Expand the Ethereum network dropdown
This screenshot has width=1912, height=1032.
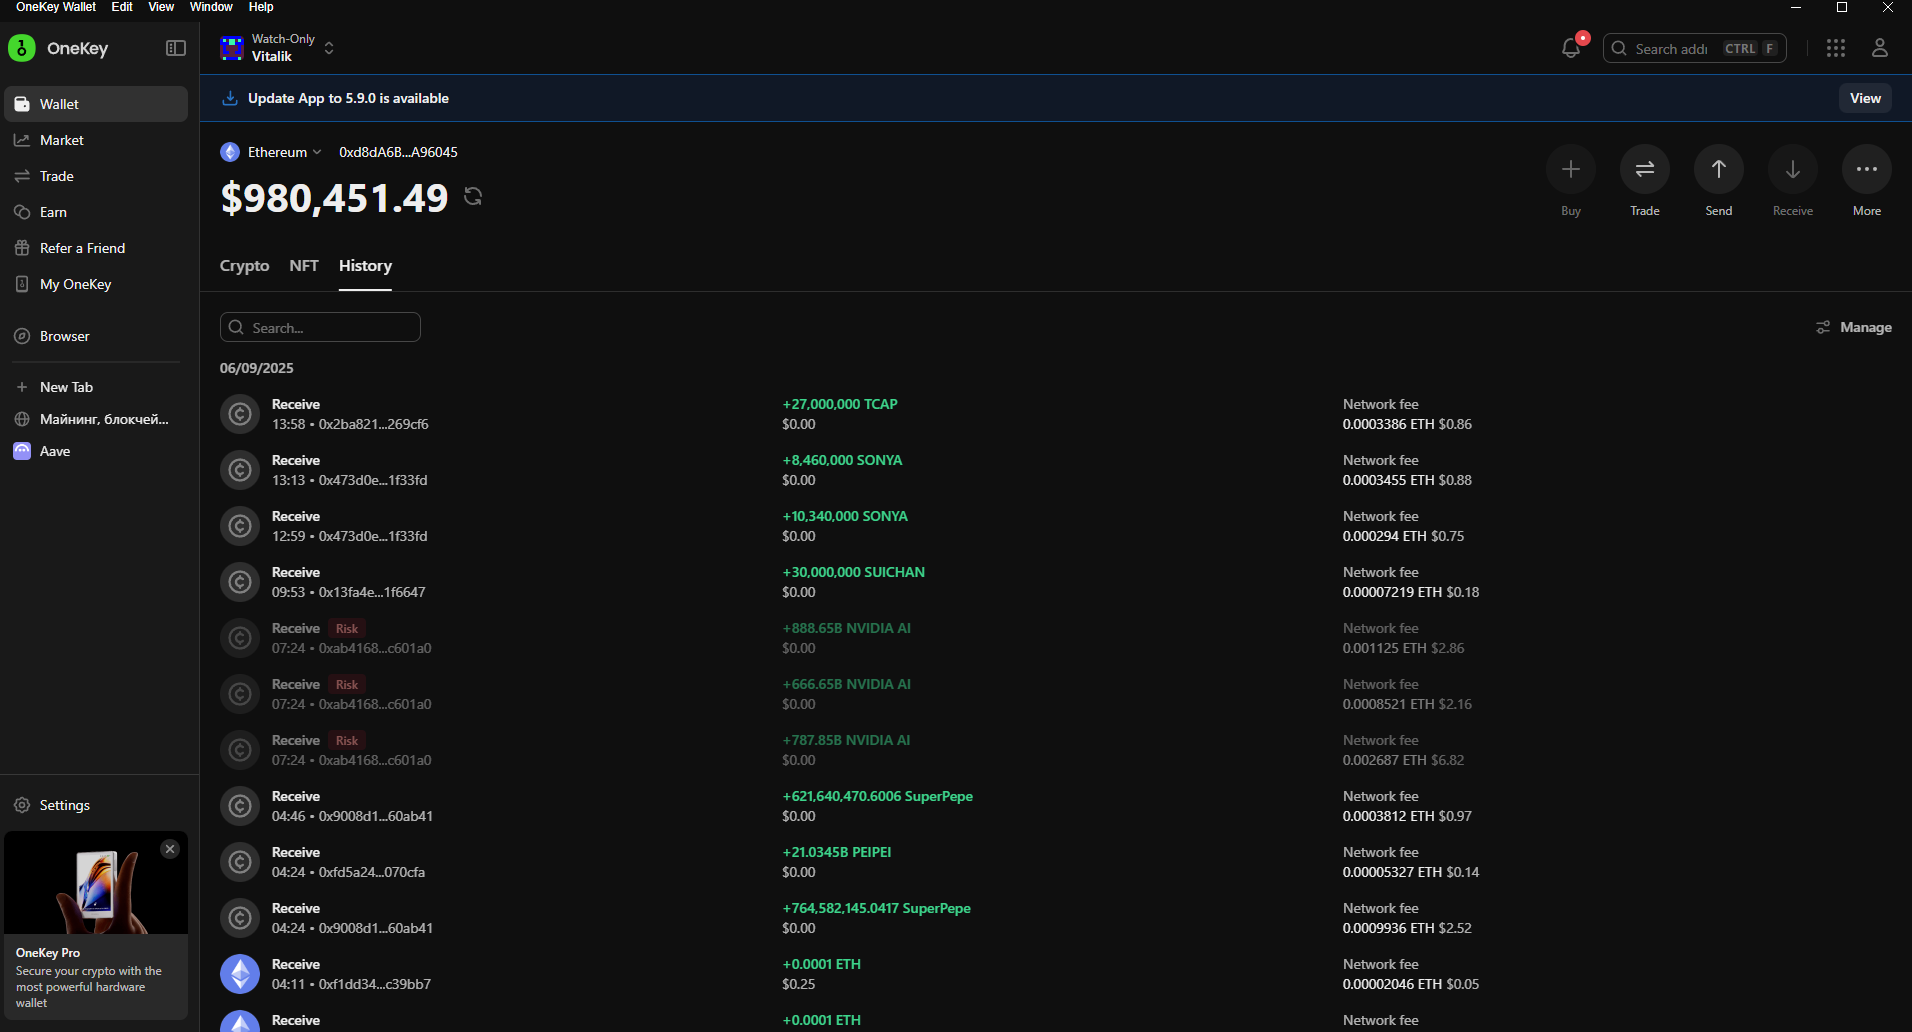click(x=271, y=152)
